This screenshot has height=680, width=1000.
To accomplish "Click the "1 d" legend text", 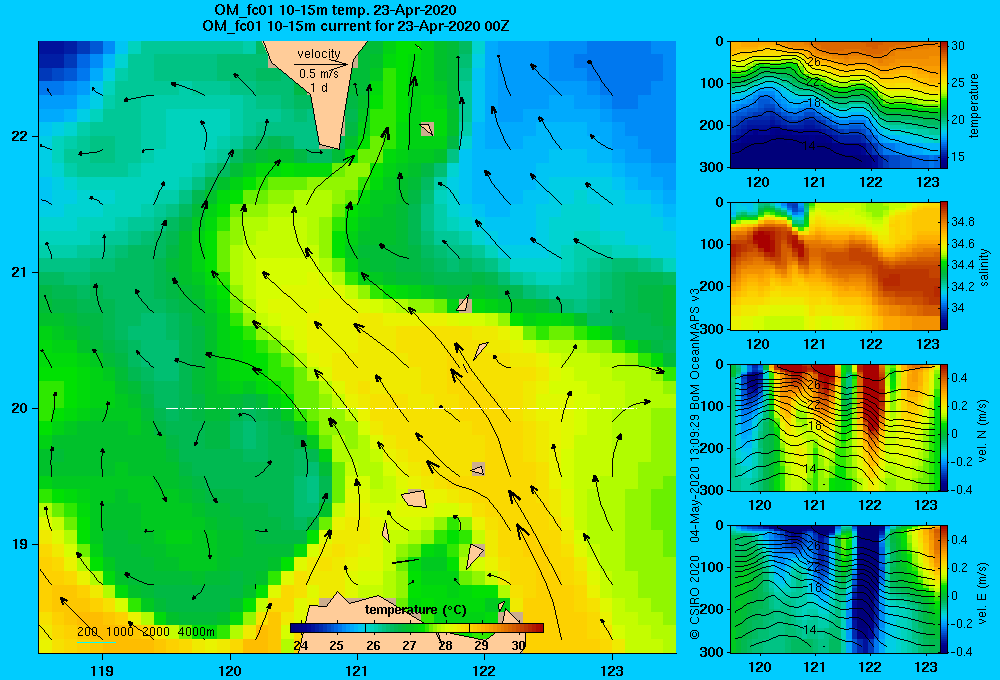I will pyautogui.click(x=319, y=87).
